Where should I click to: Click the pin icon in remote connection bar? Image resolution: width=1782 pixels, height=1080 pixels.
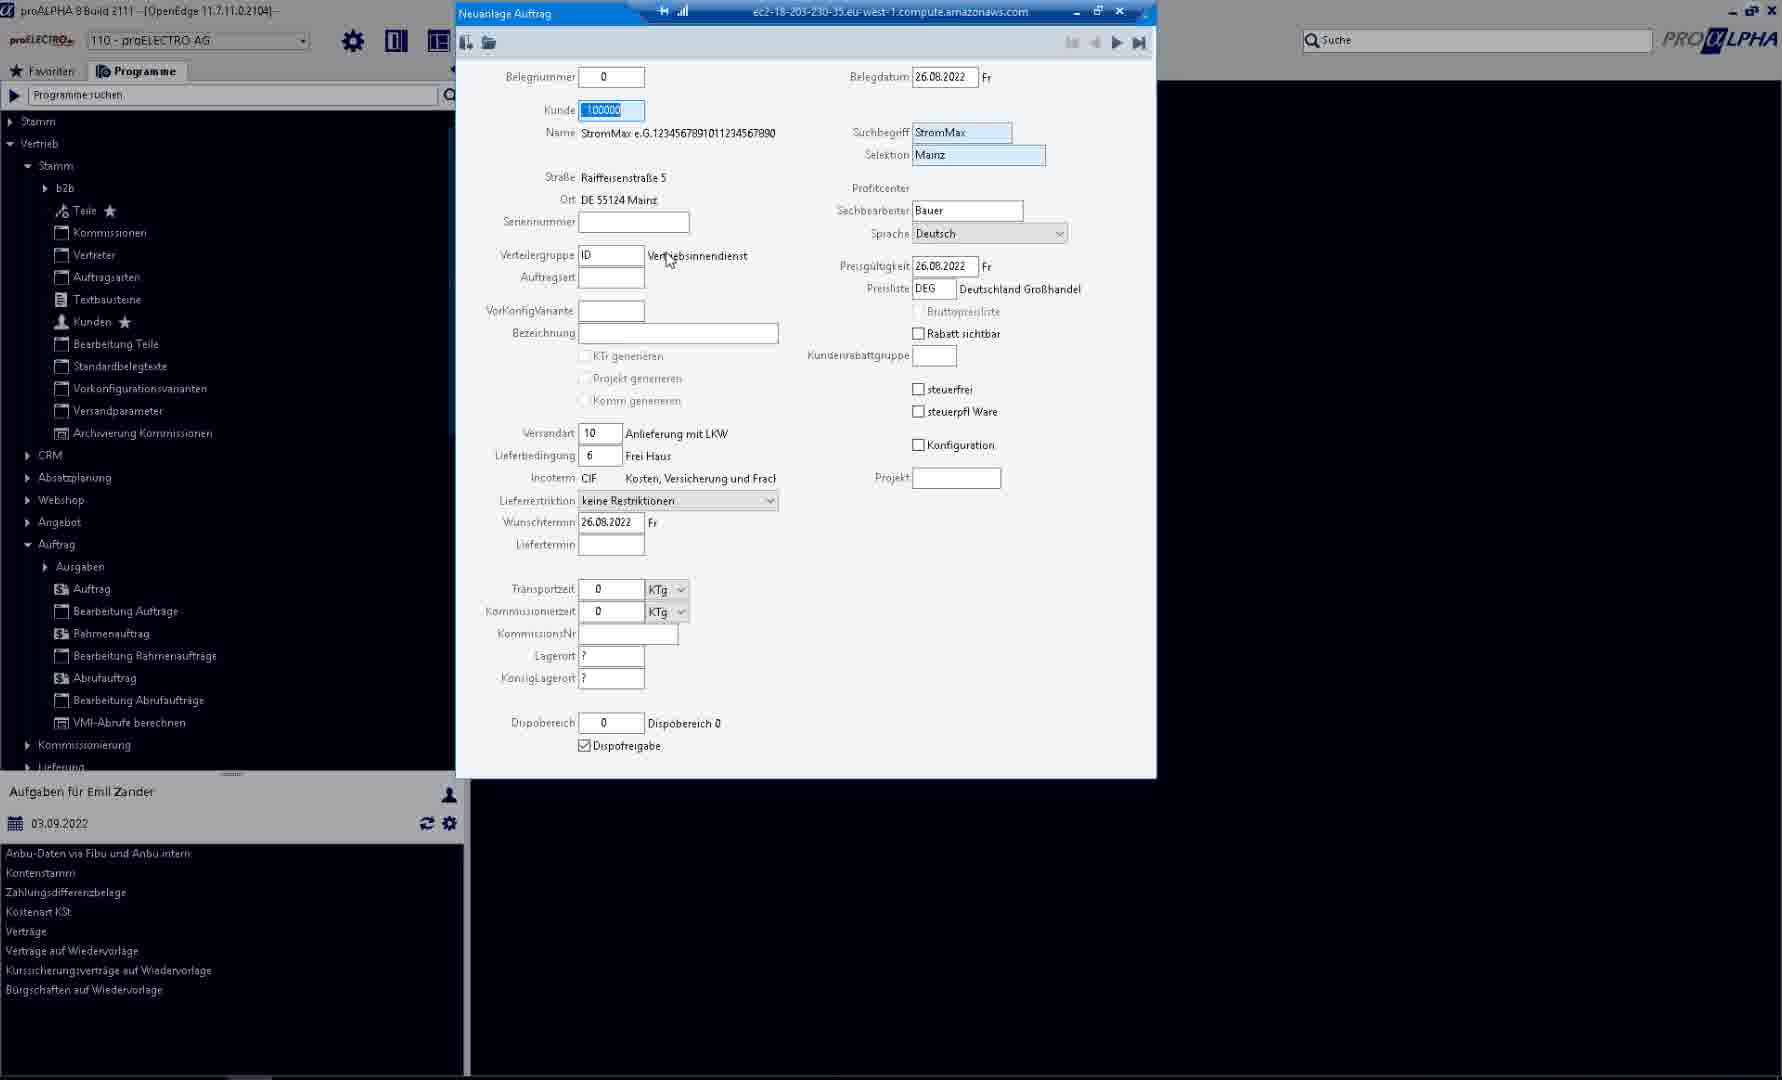(664, 11)
